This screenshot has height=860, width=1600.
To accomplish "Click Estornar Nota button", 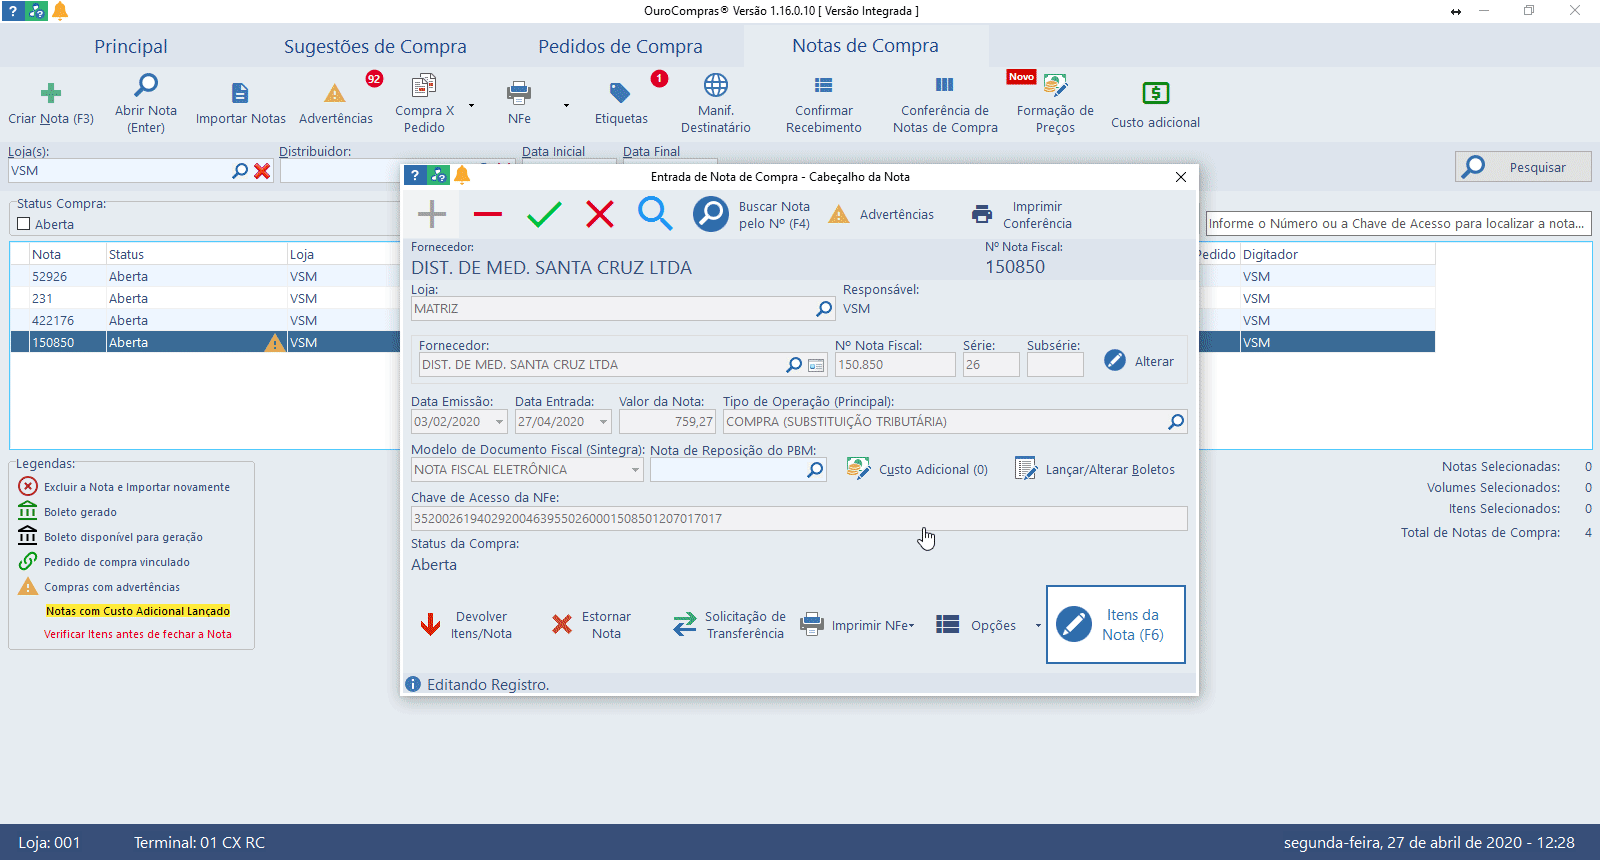I will click(x=591, y=625).
